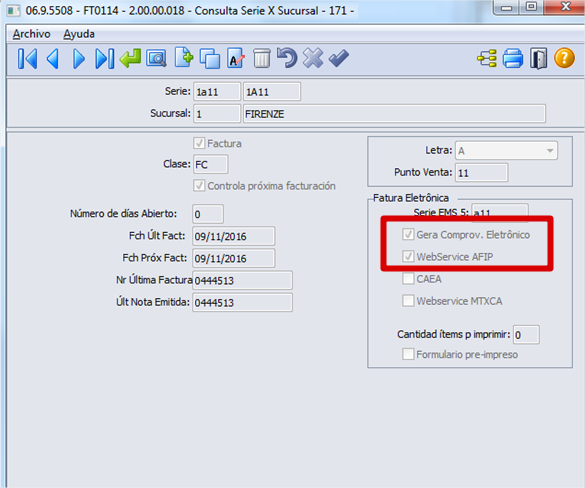
Task: Check Formulario pre-impreso option
Action: 408,354
